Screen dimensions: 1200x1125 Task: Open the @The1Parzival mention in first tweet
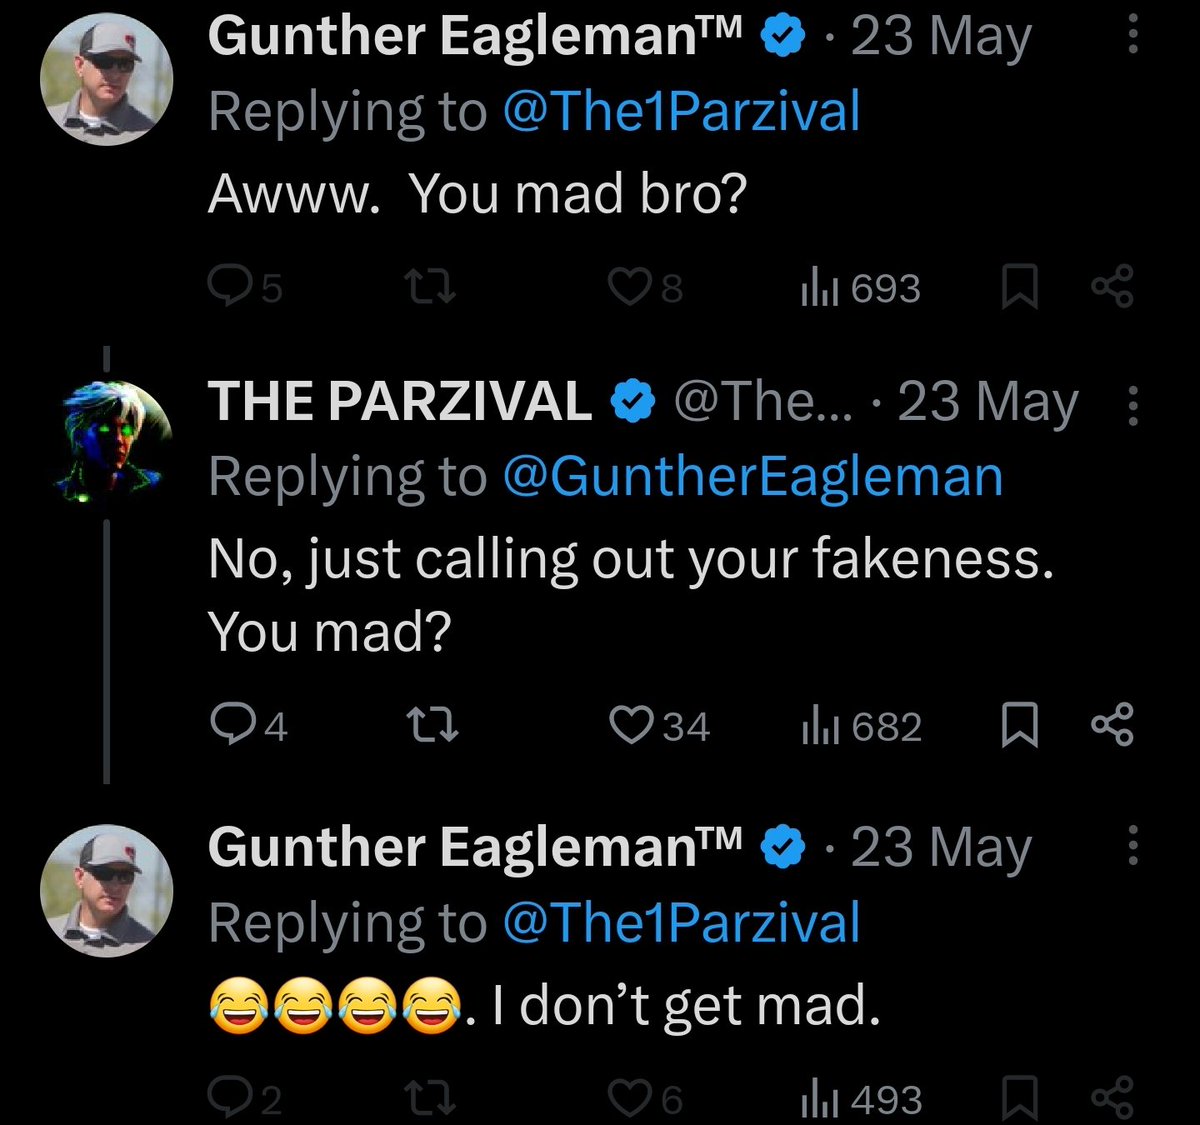pyautogui.click(x=681, y=110)
